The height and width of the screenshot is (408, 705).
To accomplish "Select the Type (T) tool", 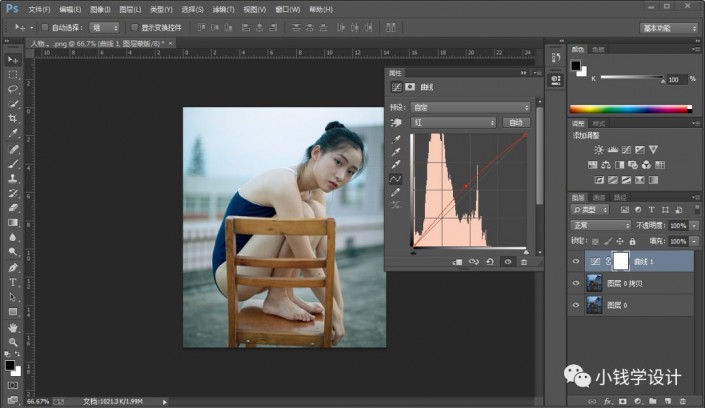I will point(13,283).
